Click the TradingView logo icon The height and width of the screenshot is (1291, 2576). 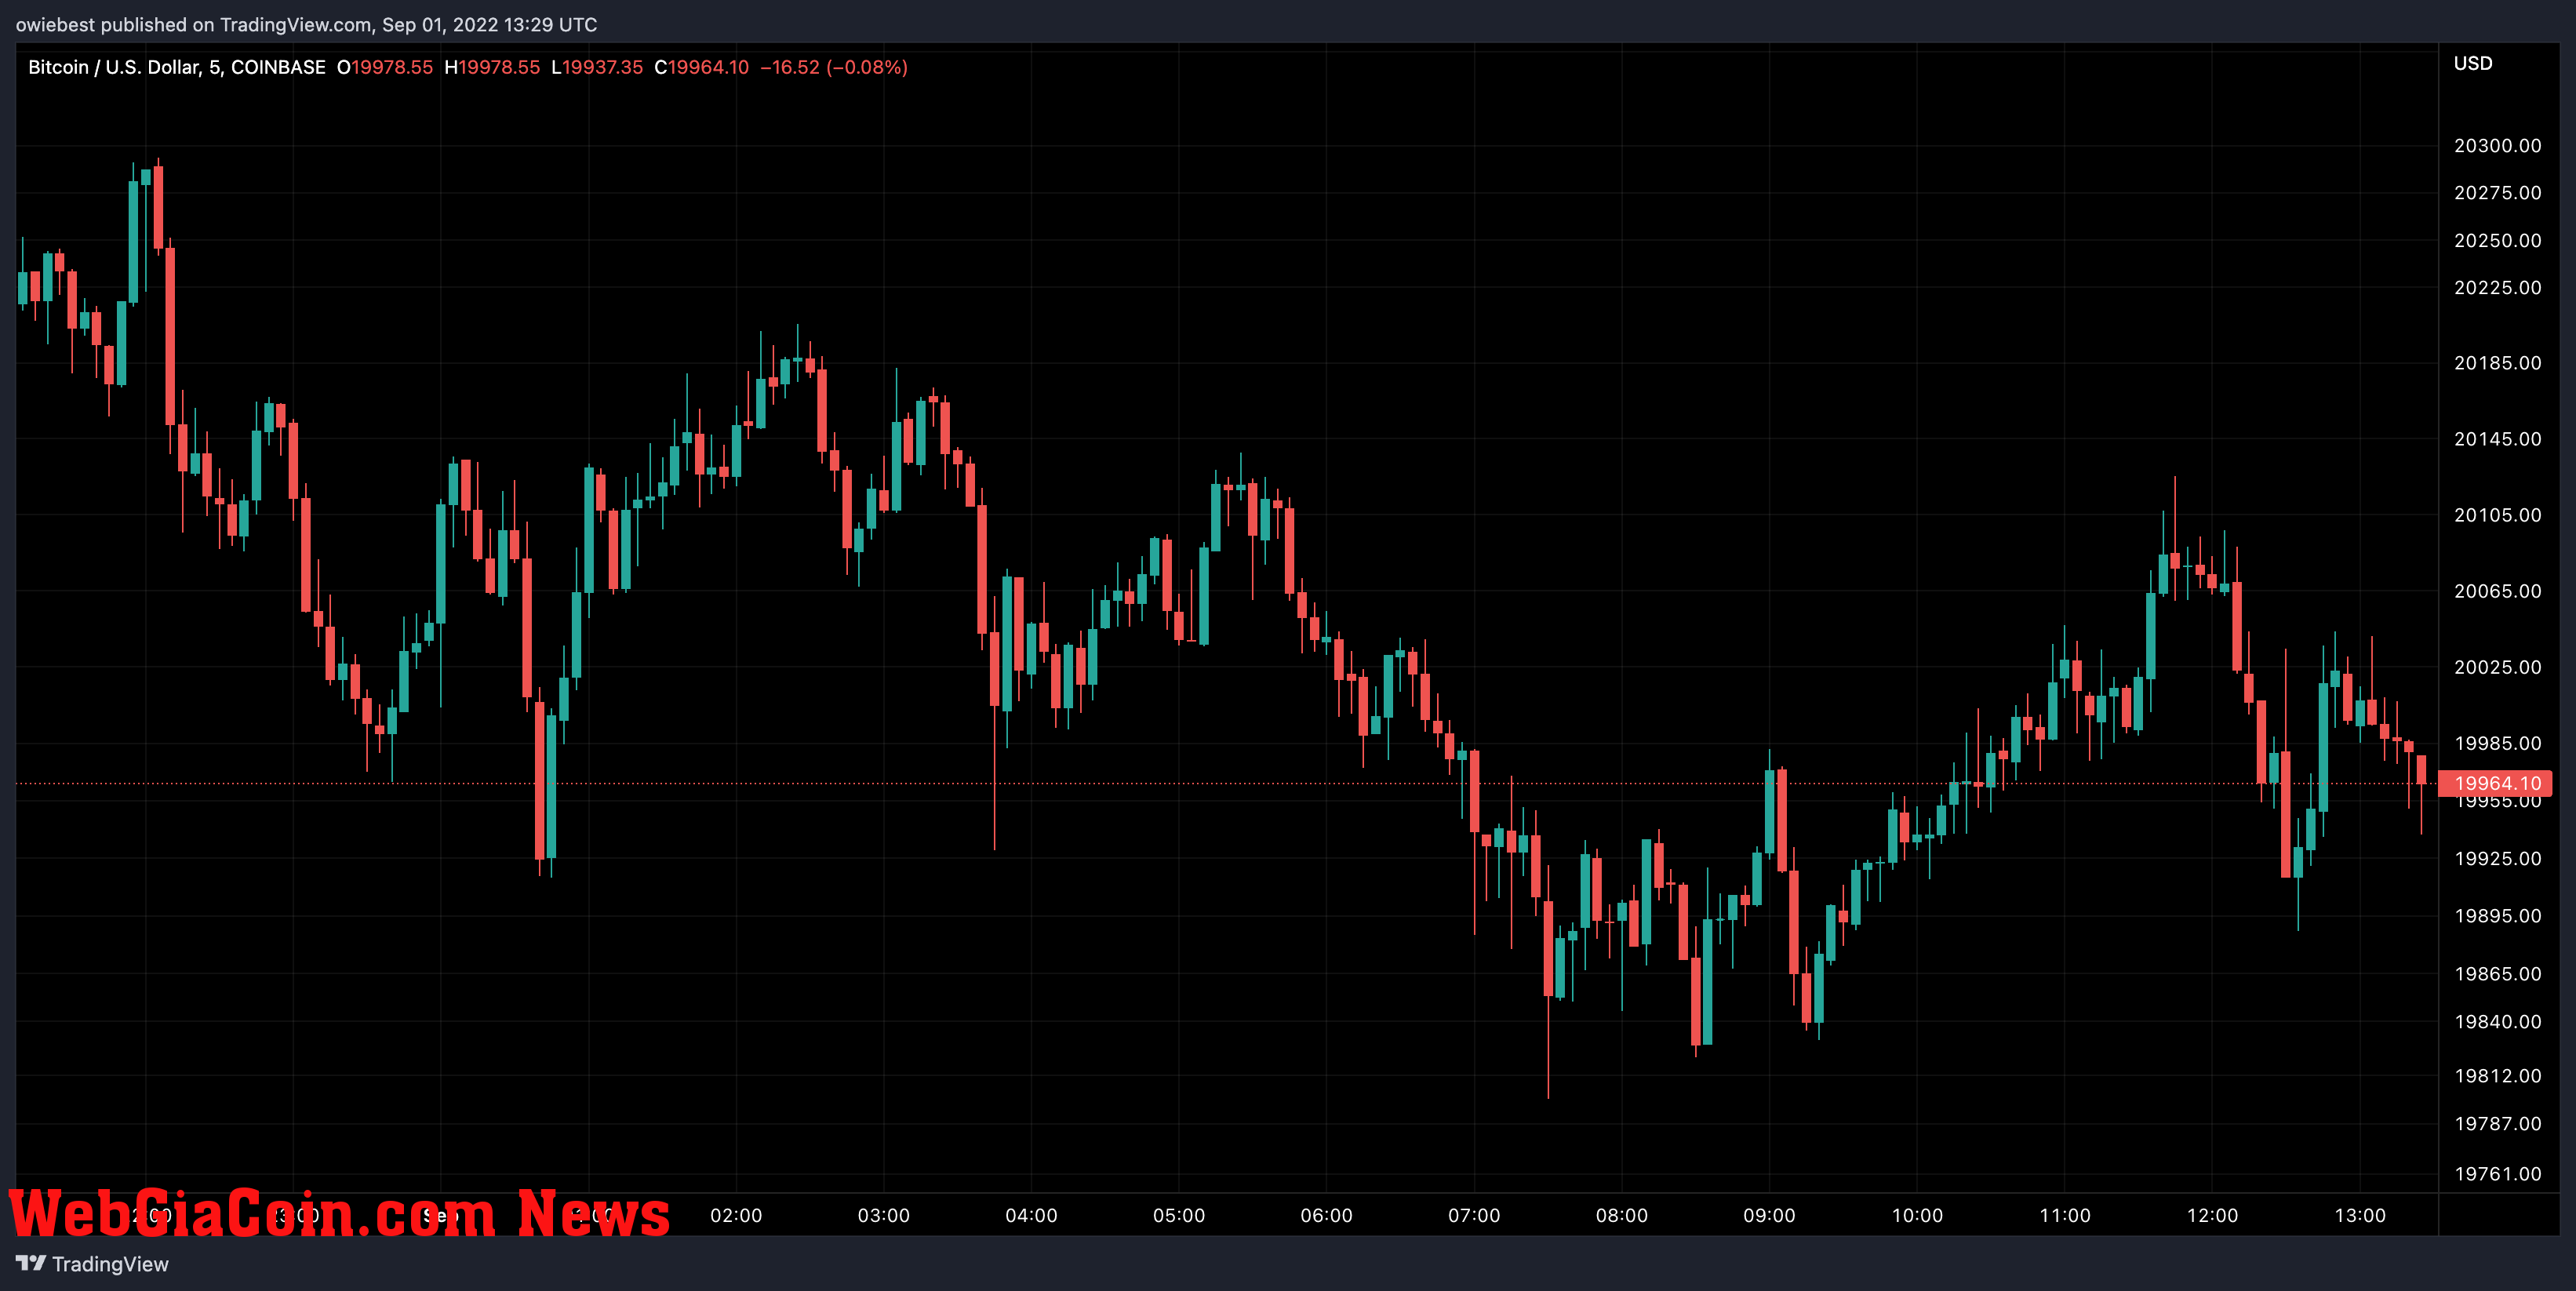click(x=31, y=1263)
